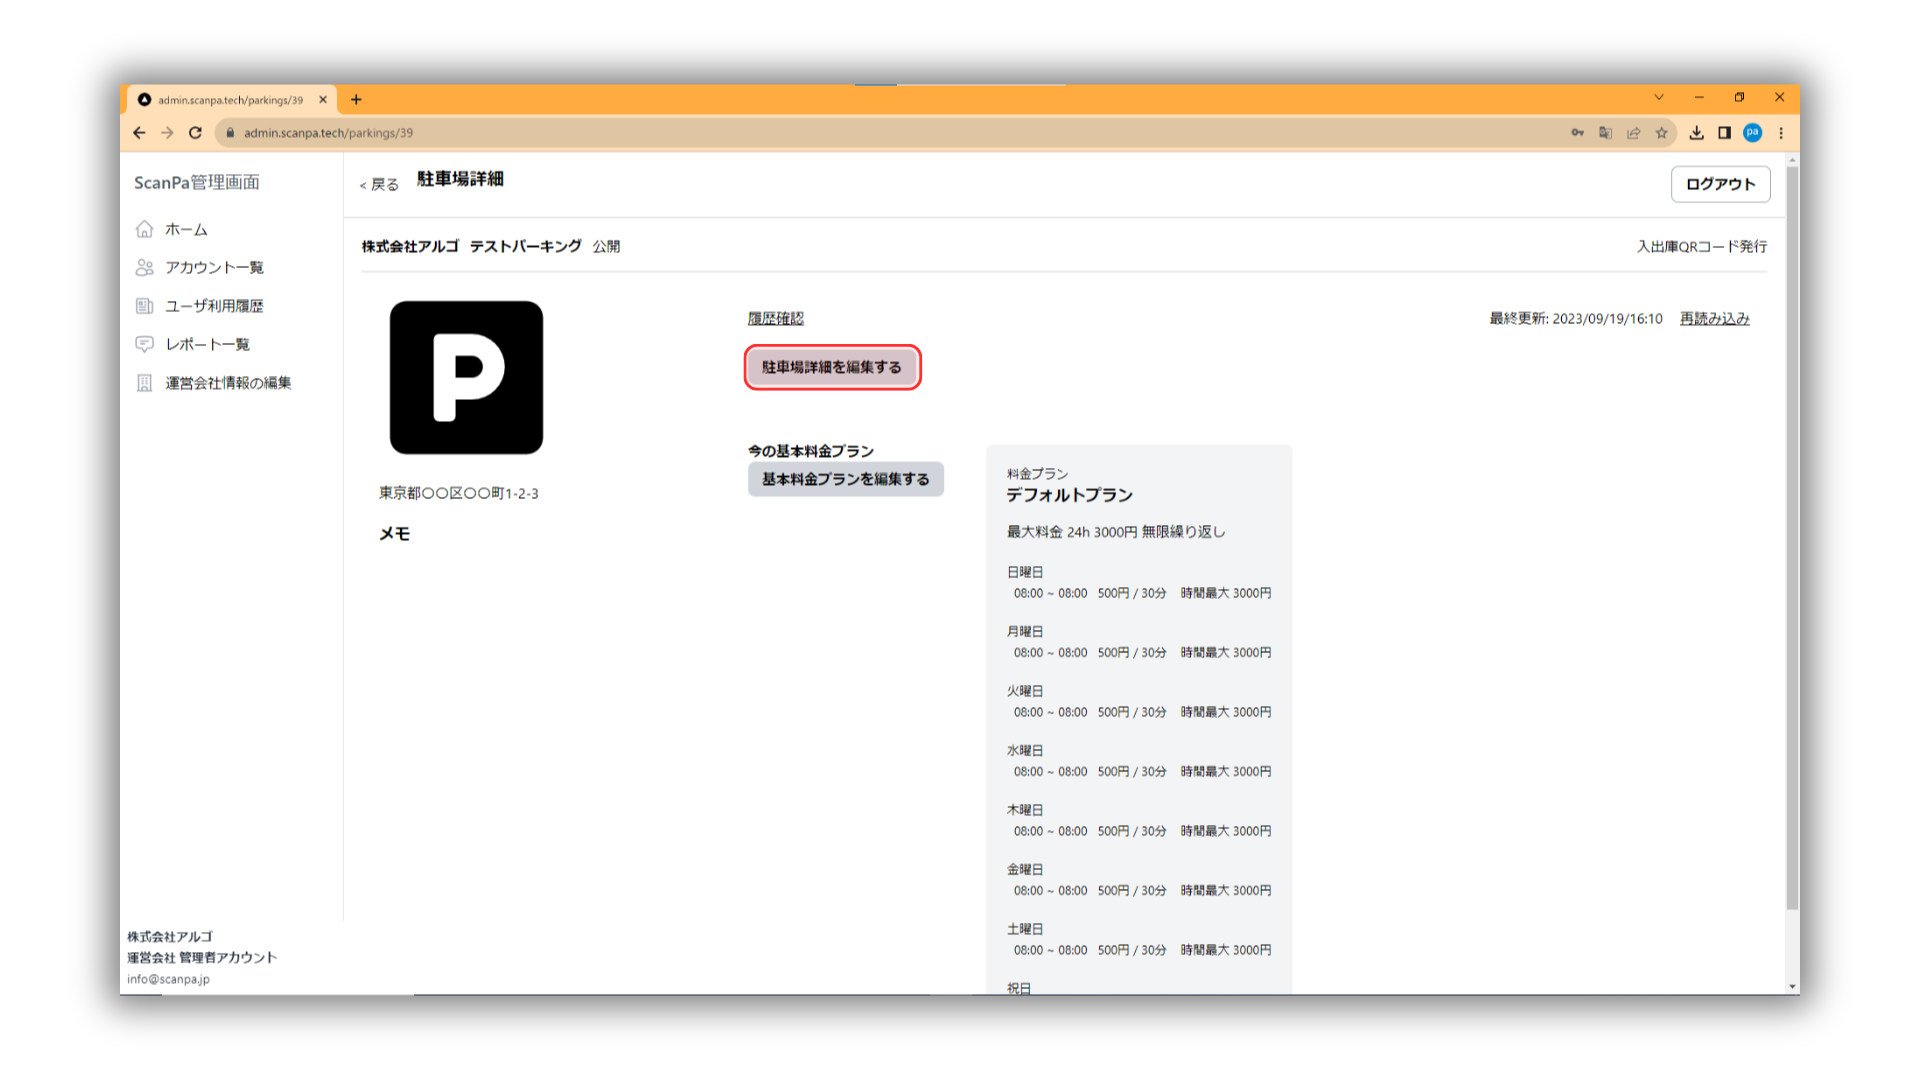Image resolution: width=1920 pixels, height=1080 pixels.
Task: Open the Chrome three-dot menu
Action: tap(1781, 132)
